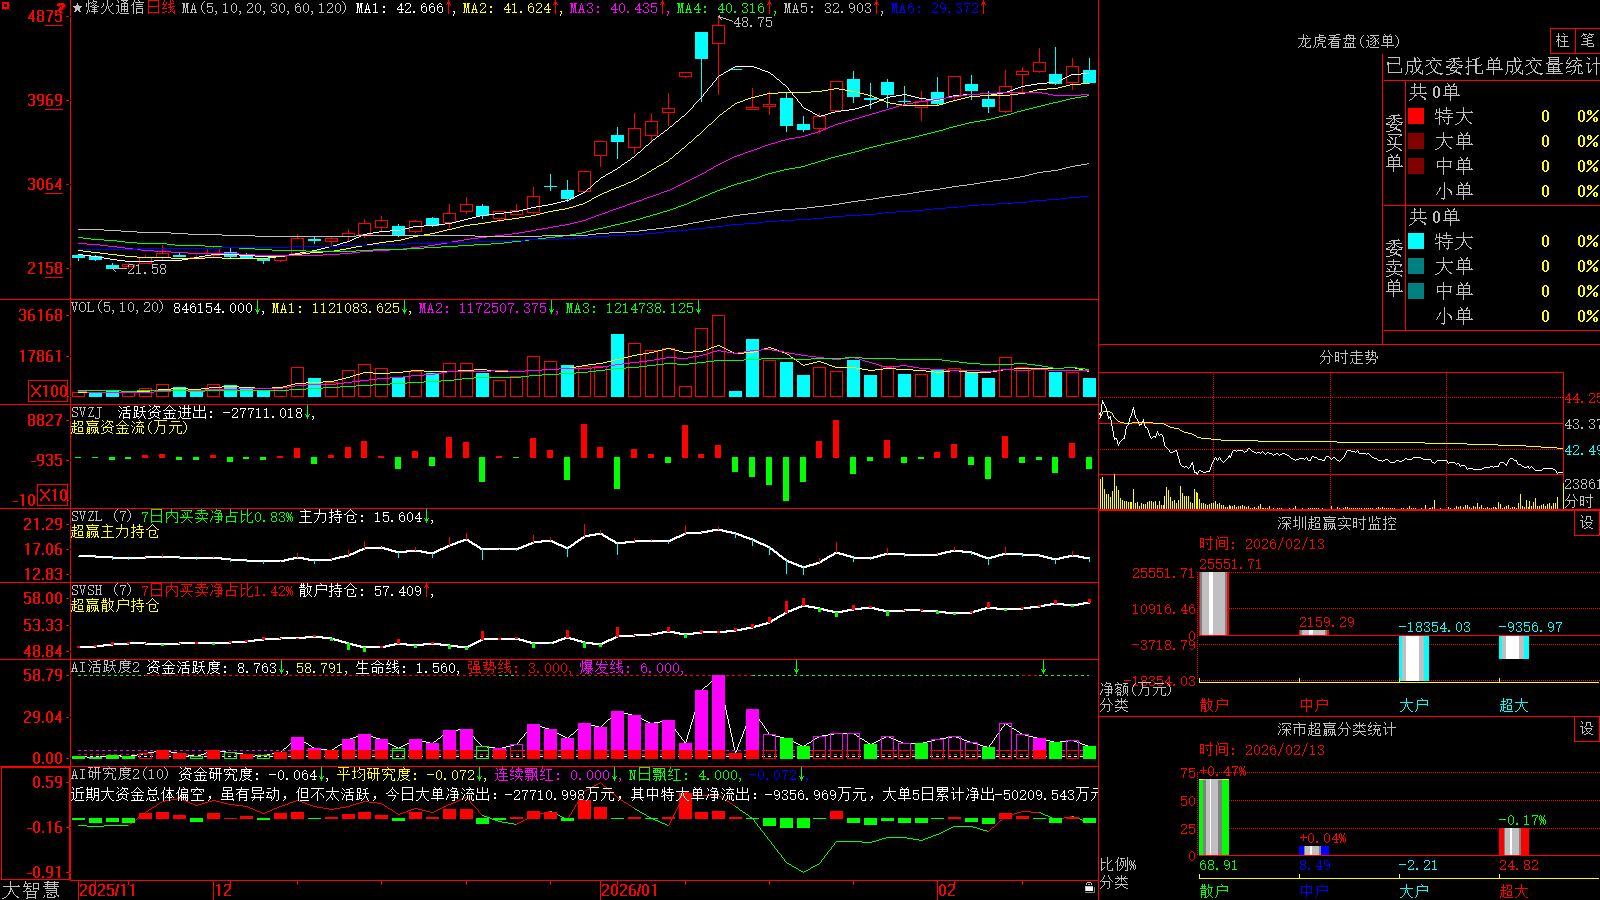Viewport: 1600px width, 900px height.
Task: Click the teal 中单 sell-order swatch
Action: (x=1416, y=291)
